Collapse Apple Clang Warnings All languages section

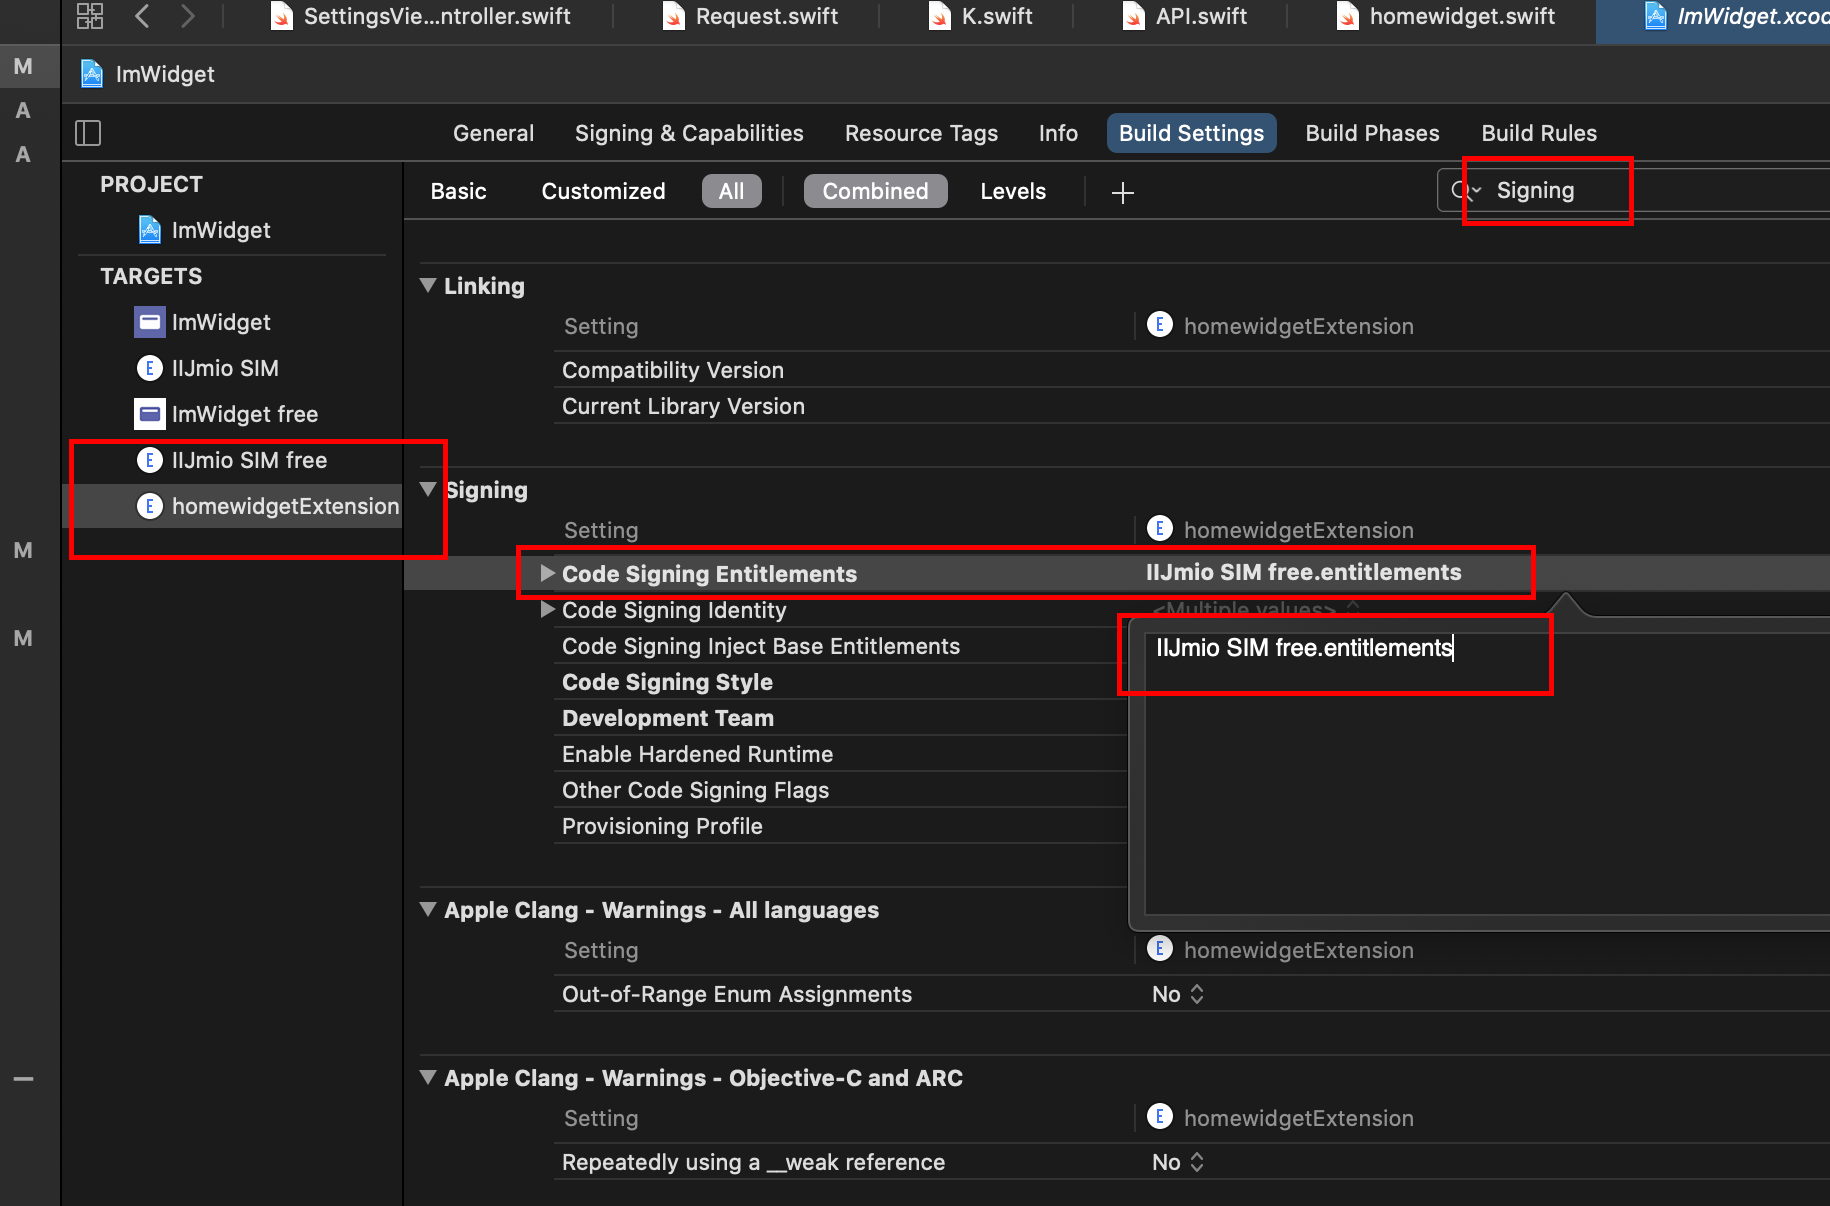click(428, 910)
